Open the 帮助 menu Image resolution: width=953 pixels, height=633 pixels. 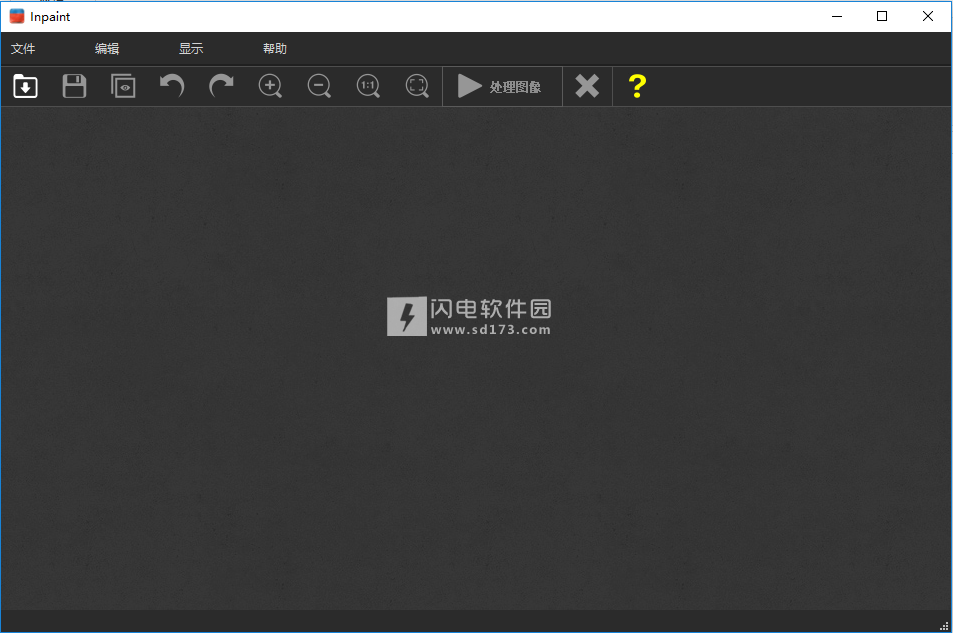point(275,49)
